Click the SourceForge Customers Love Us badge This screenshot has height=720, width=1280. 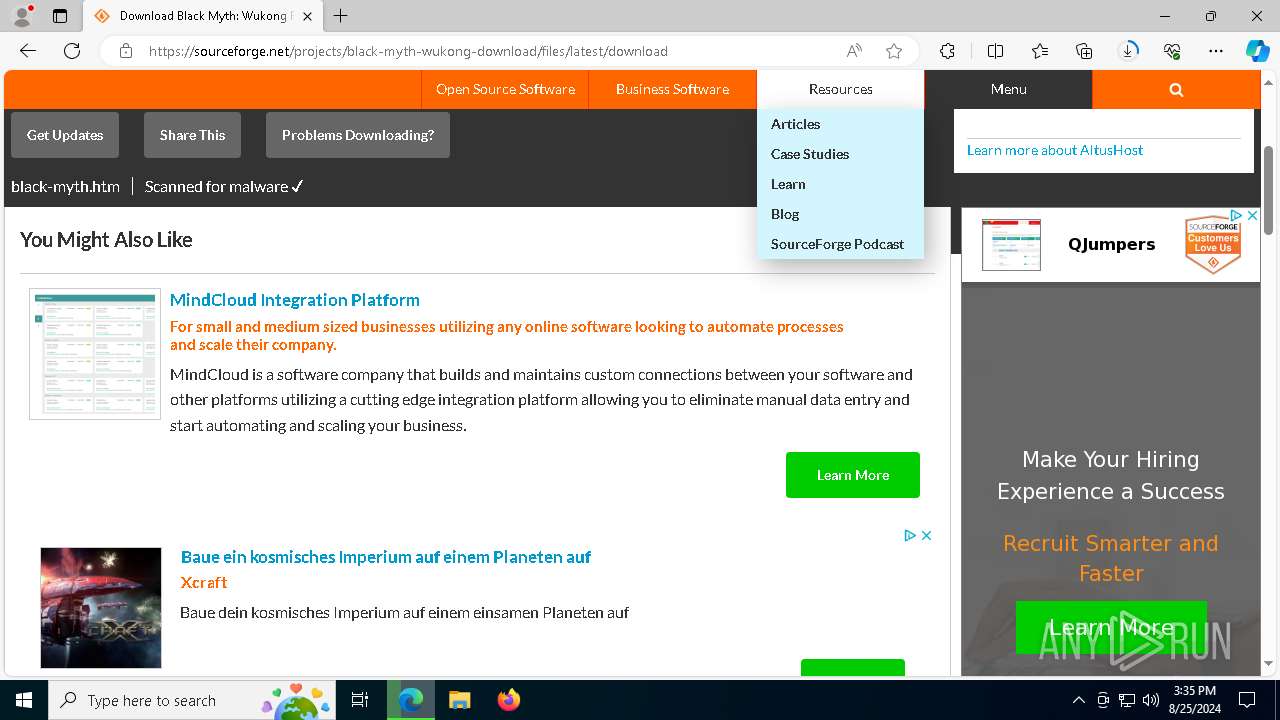pyautogui.click(x=1213, y=244)
